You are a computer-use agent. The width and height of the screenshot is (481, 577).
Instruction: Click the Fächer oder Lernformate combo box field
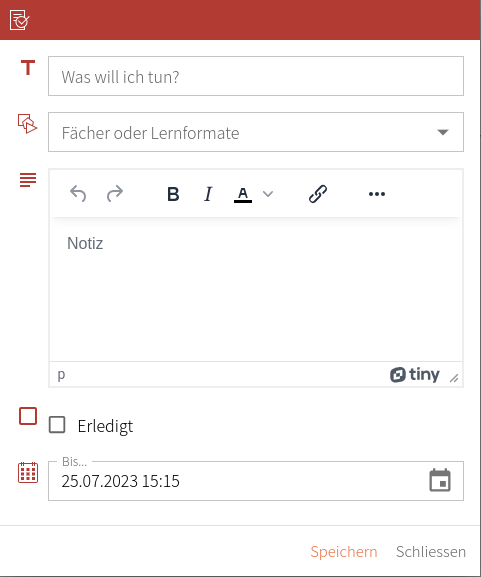coord(256,132)
